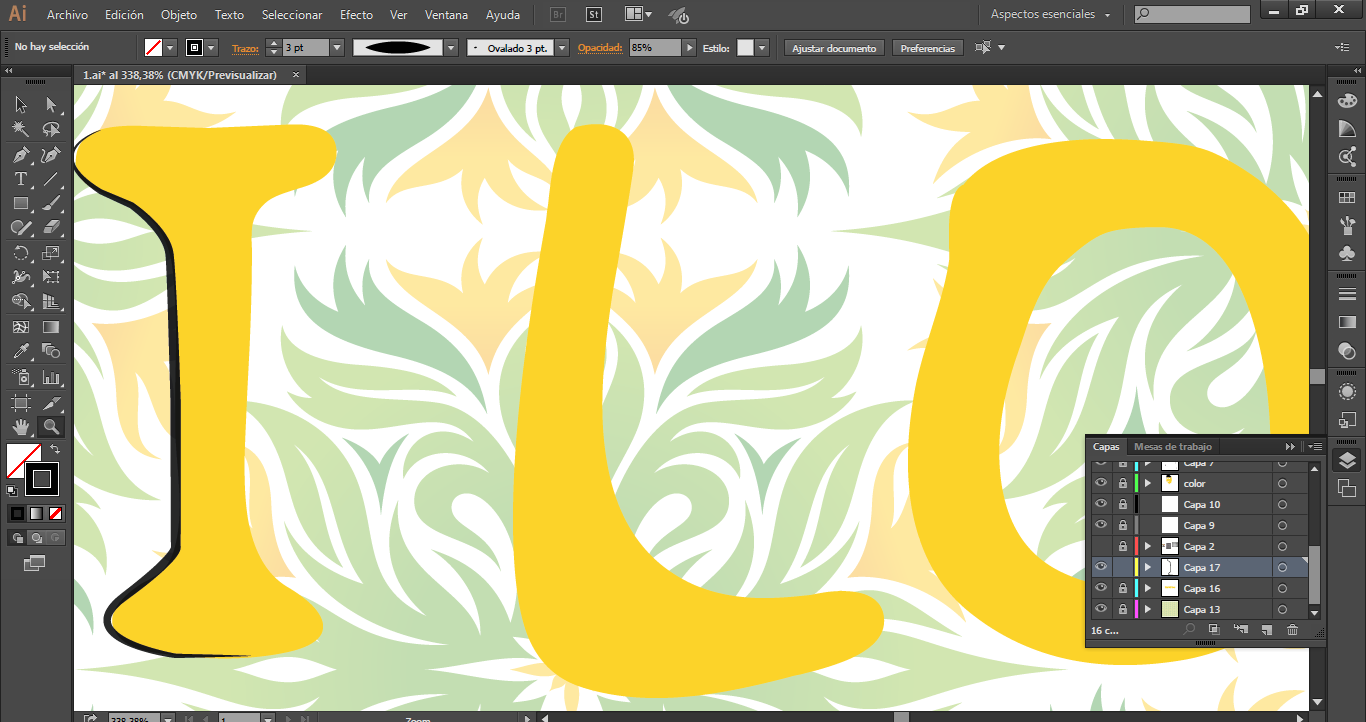Open the Ovalado 3 pt. brush dropdown
Screen dimensions: 1366x722
tap(562, 48)
